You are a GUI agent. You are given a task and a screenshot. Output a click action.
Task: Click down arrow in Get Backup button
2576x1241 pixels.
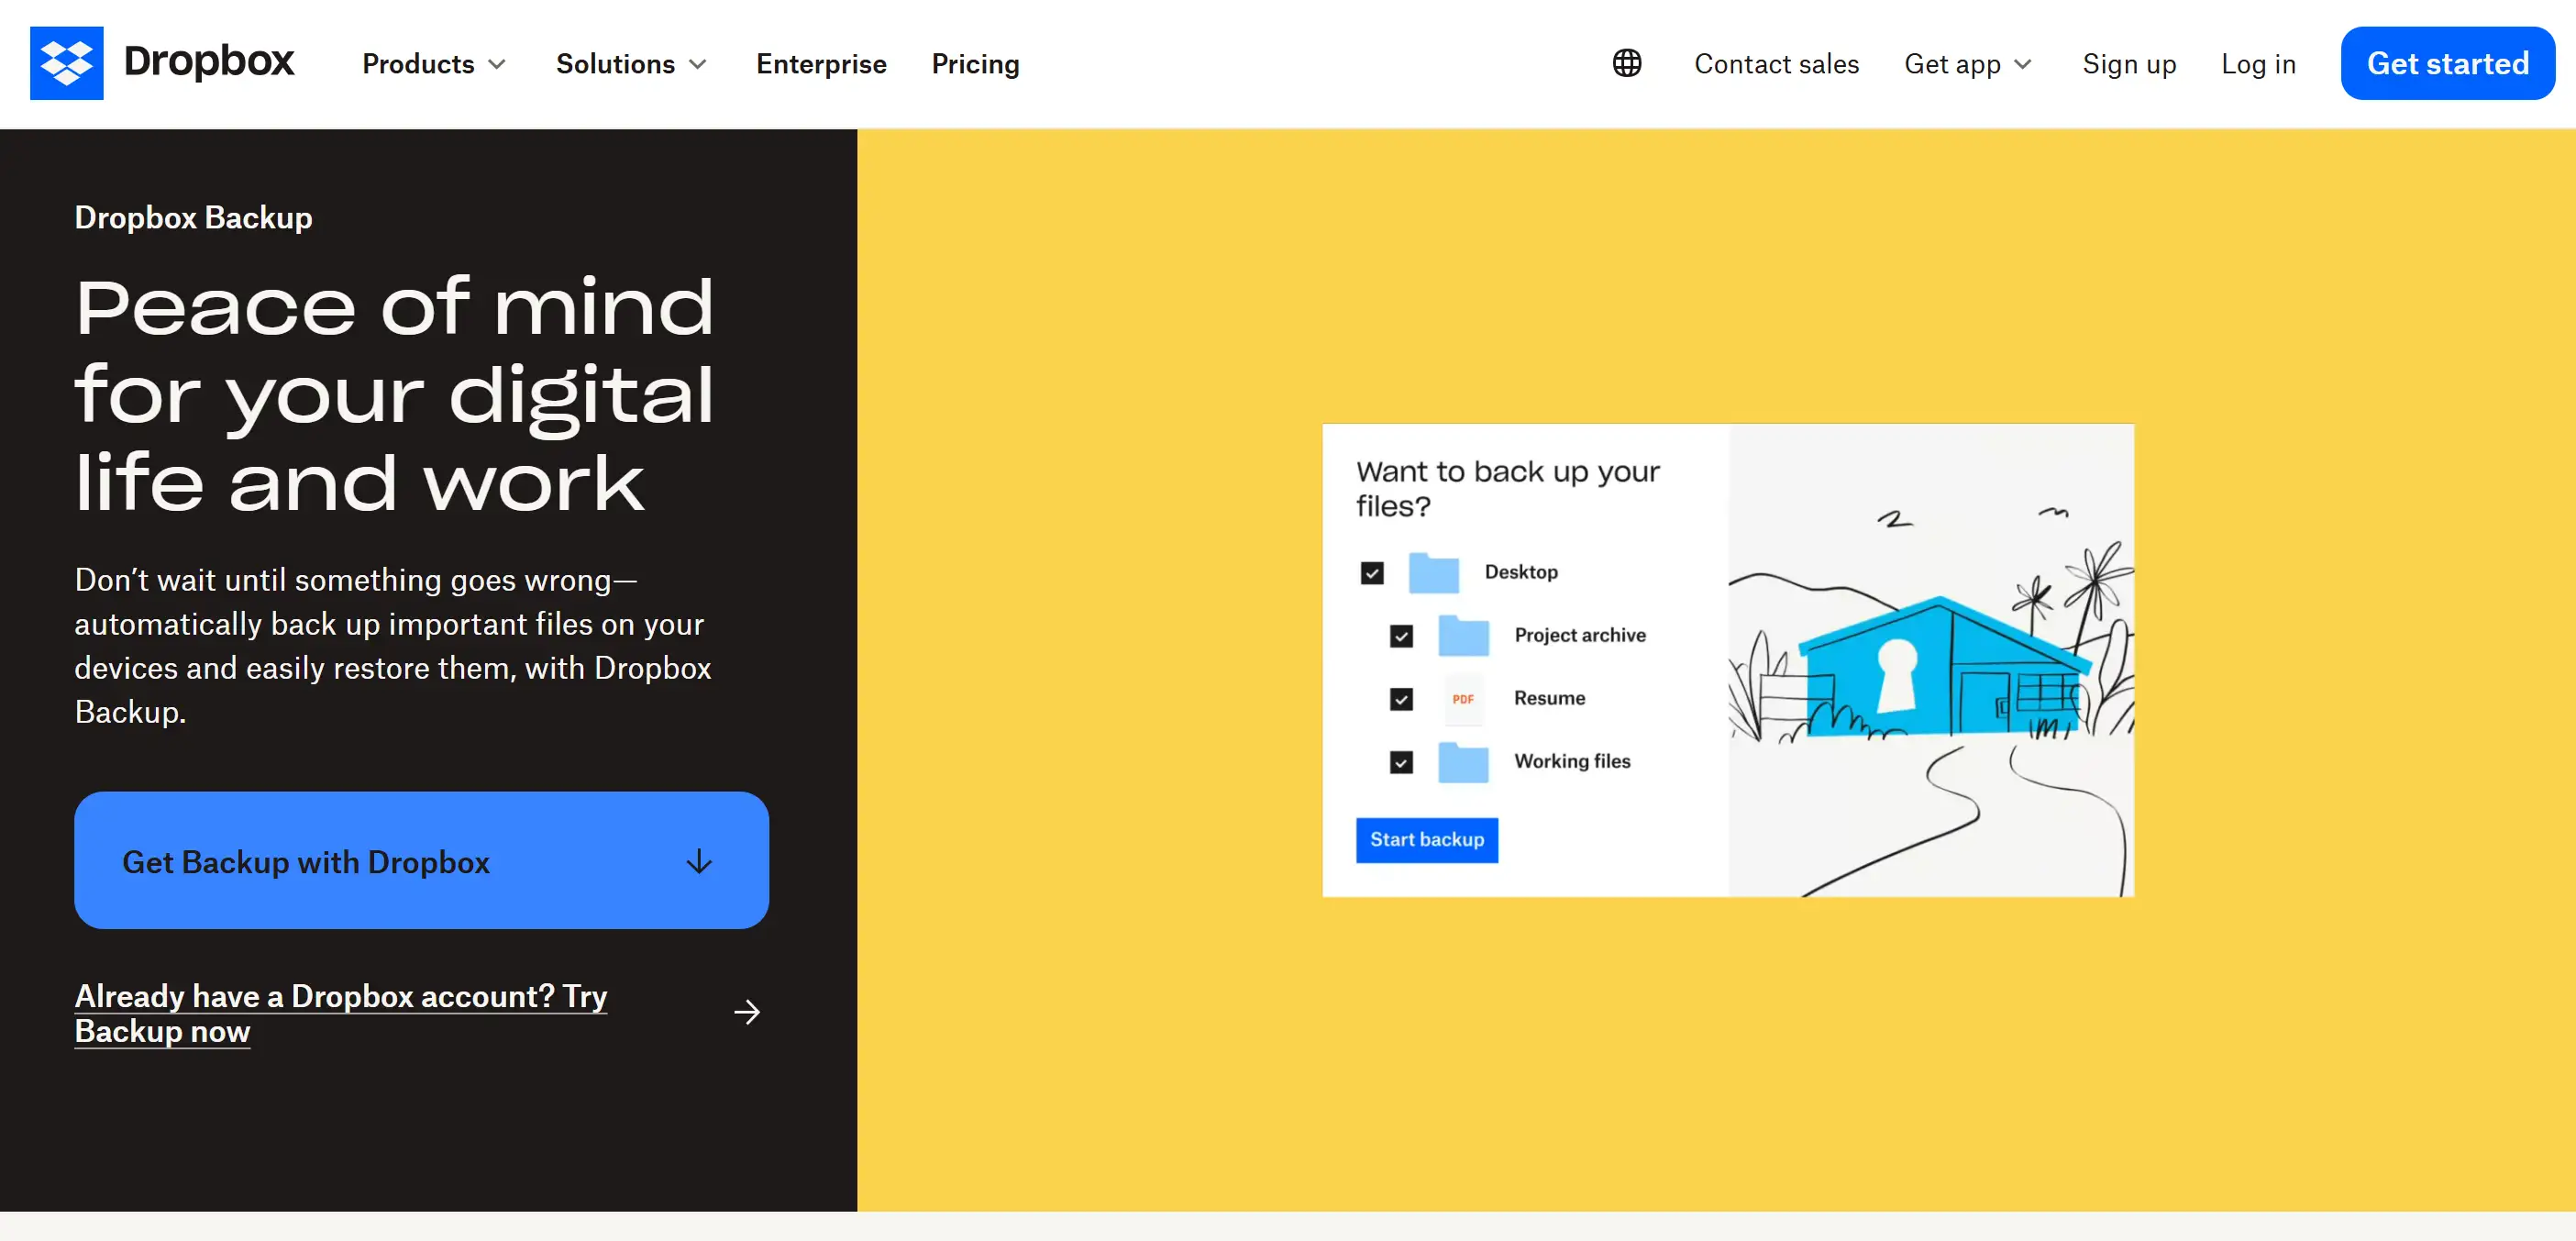[699, 861]
